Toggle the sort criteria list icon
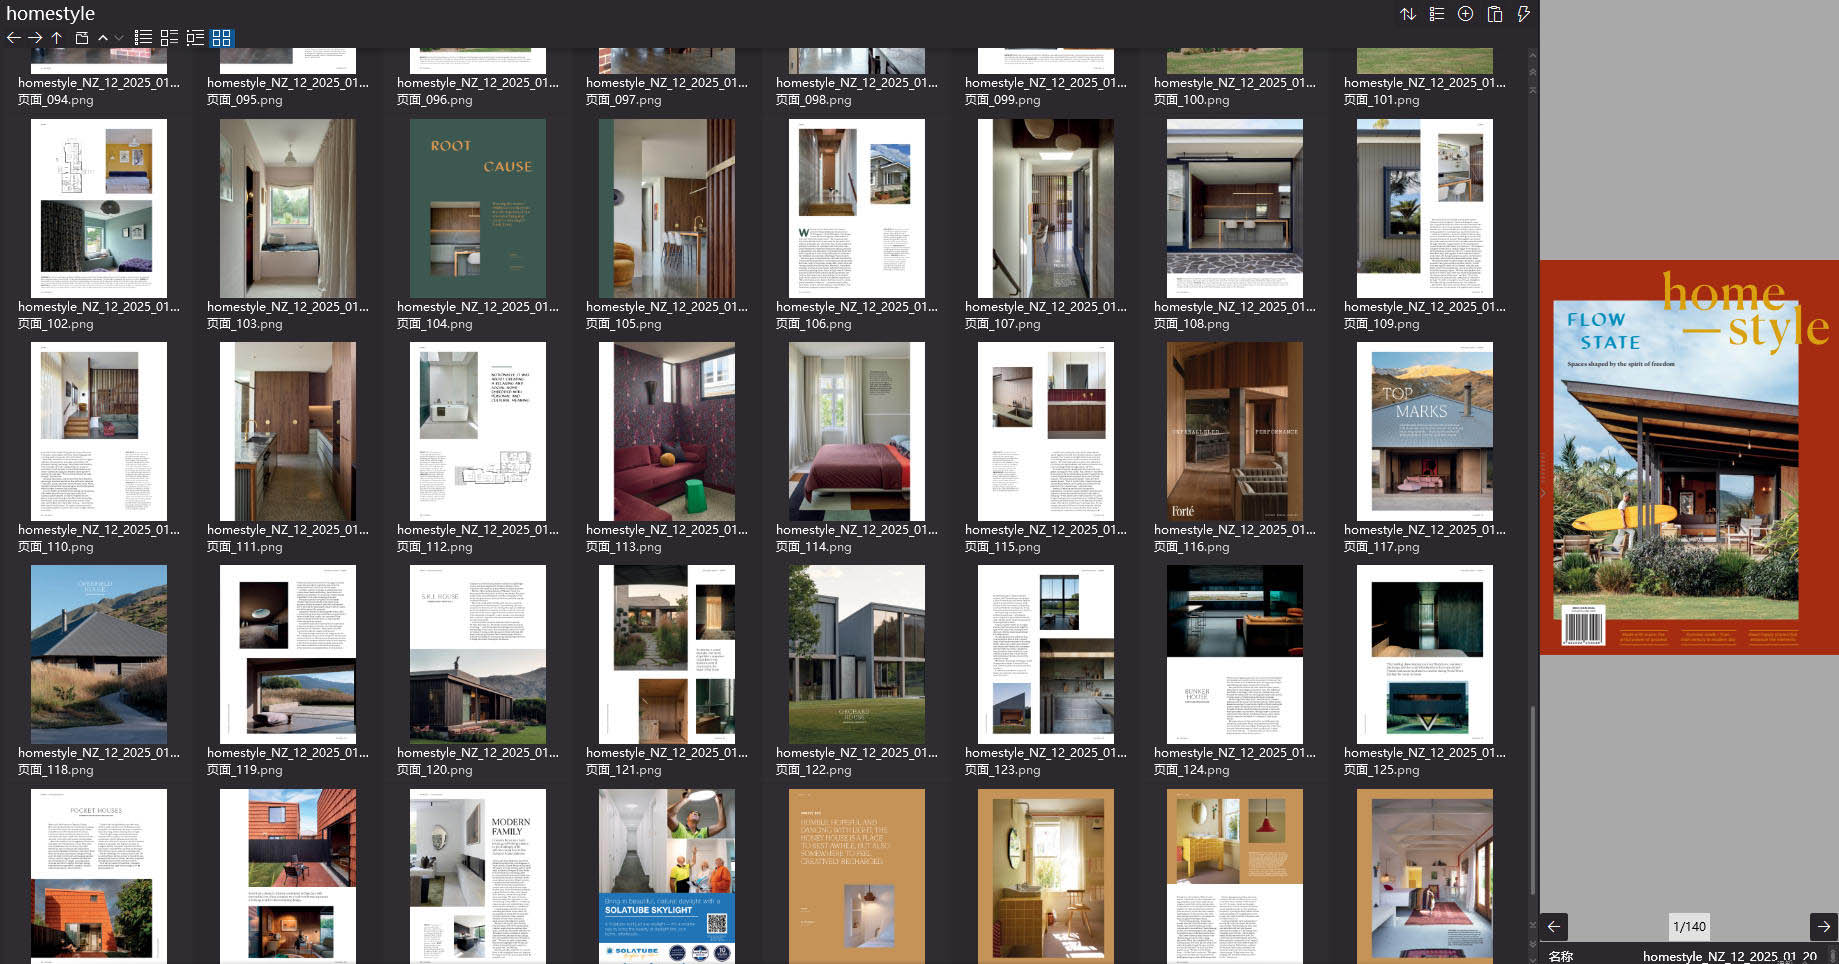This screenshot has height=964, width=1839. [1436, 13]
